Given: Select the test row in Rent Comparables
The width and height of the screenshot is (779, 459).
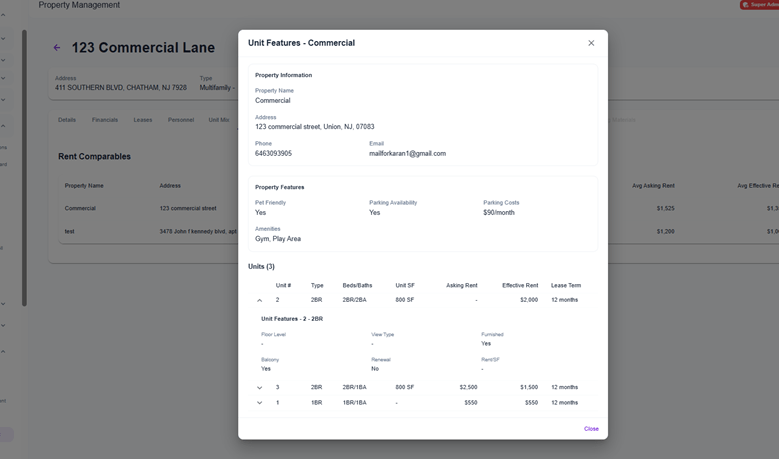Looking at the screenshot, I should tap(70, 231).
